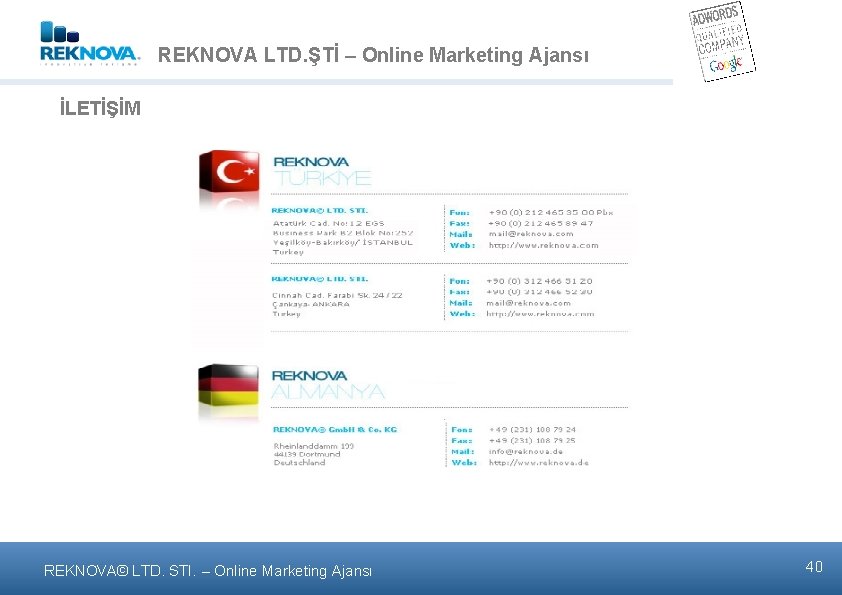Click the 'REKNOVA© GmbH & Co. KG' company name
842x595 pixels.
point(335,430)
